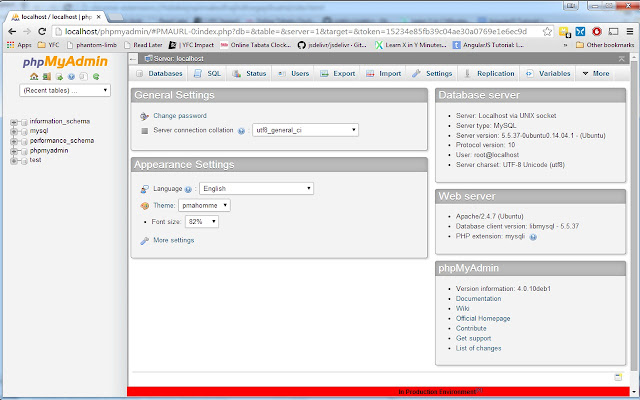The image size is (640, 400).
Task: Click the Server: localhost breadcrumb
Action: [178, 59]
